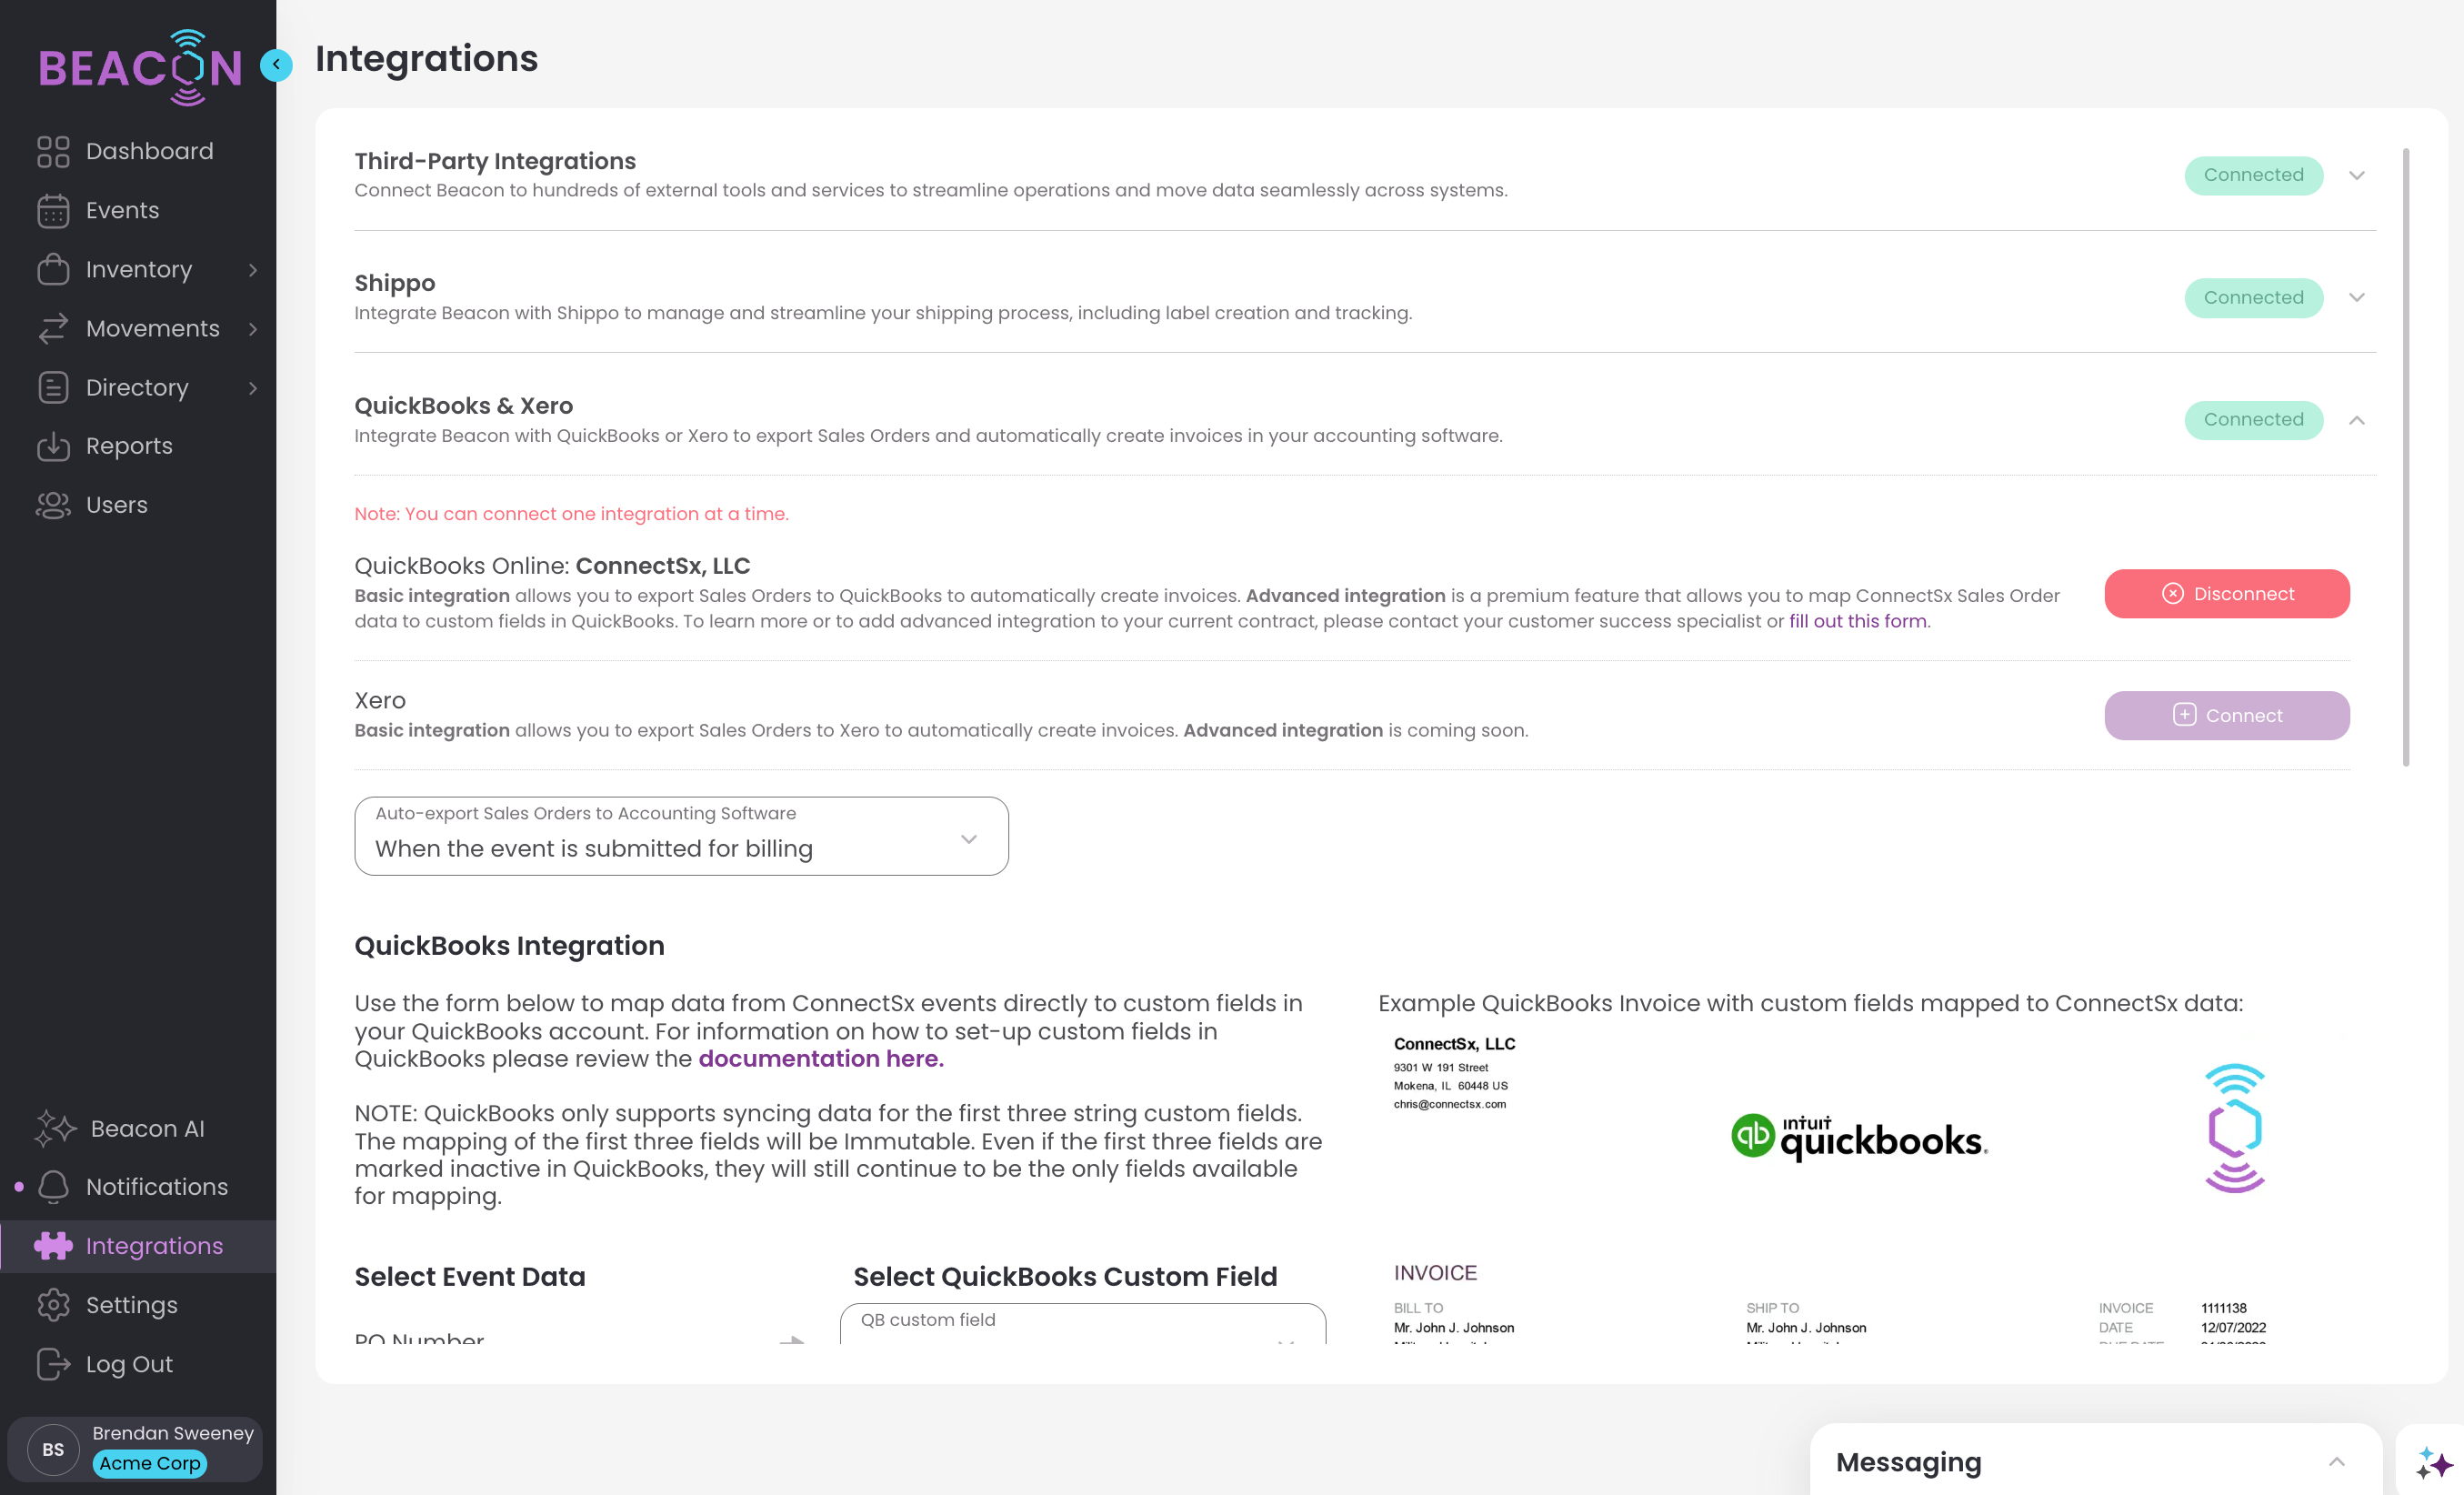
Task: Go to the Dashboard menu item
Action: [149, 151]
